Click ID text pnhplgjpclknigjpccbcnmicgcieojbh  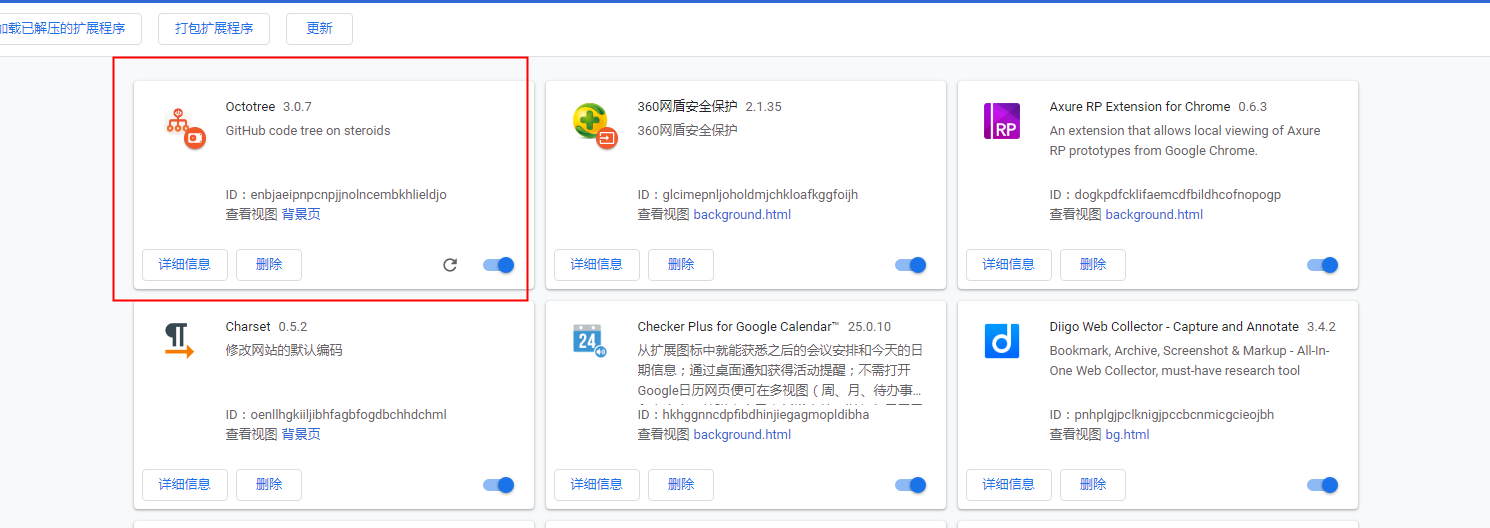pos(1175,414)
